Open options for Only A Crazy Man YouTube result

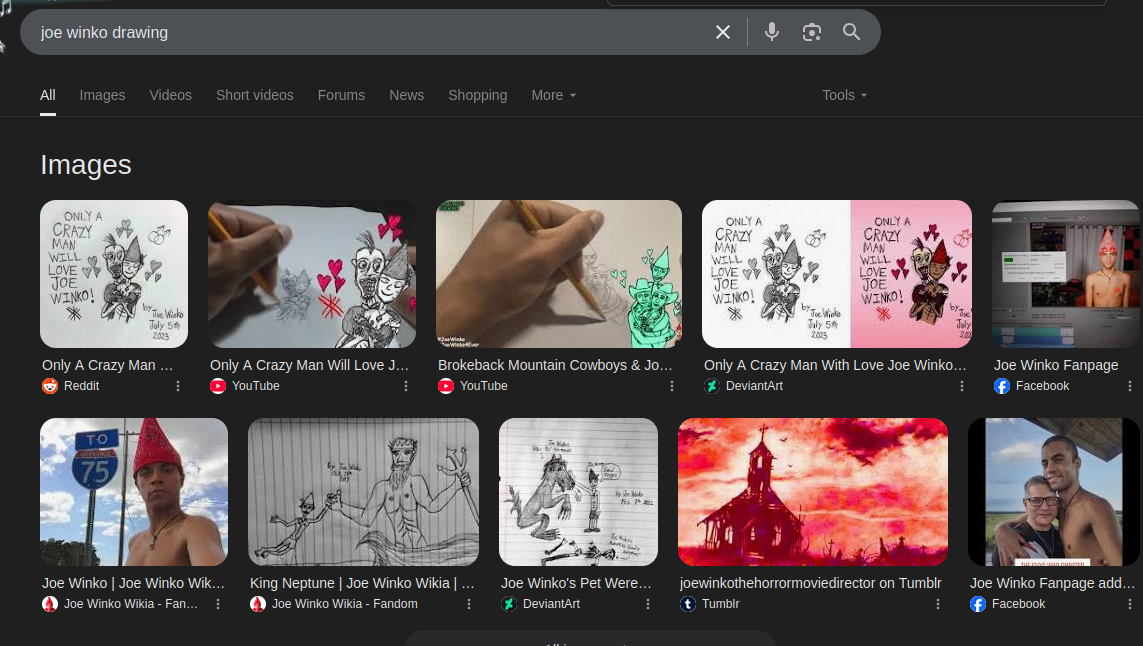406,386
